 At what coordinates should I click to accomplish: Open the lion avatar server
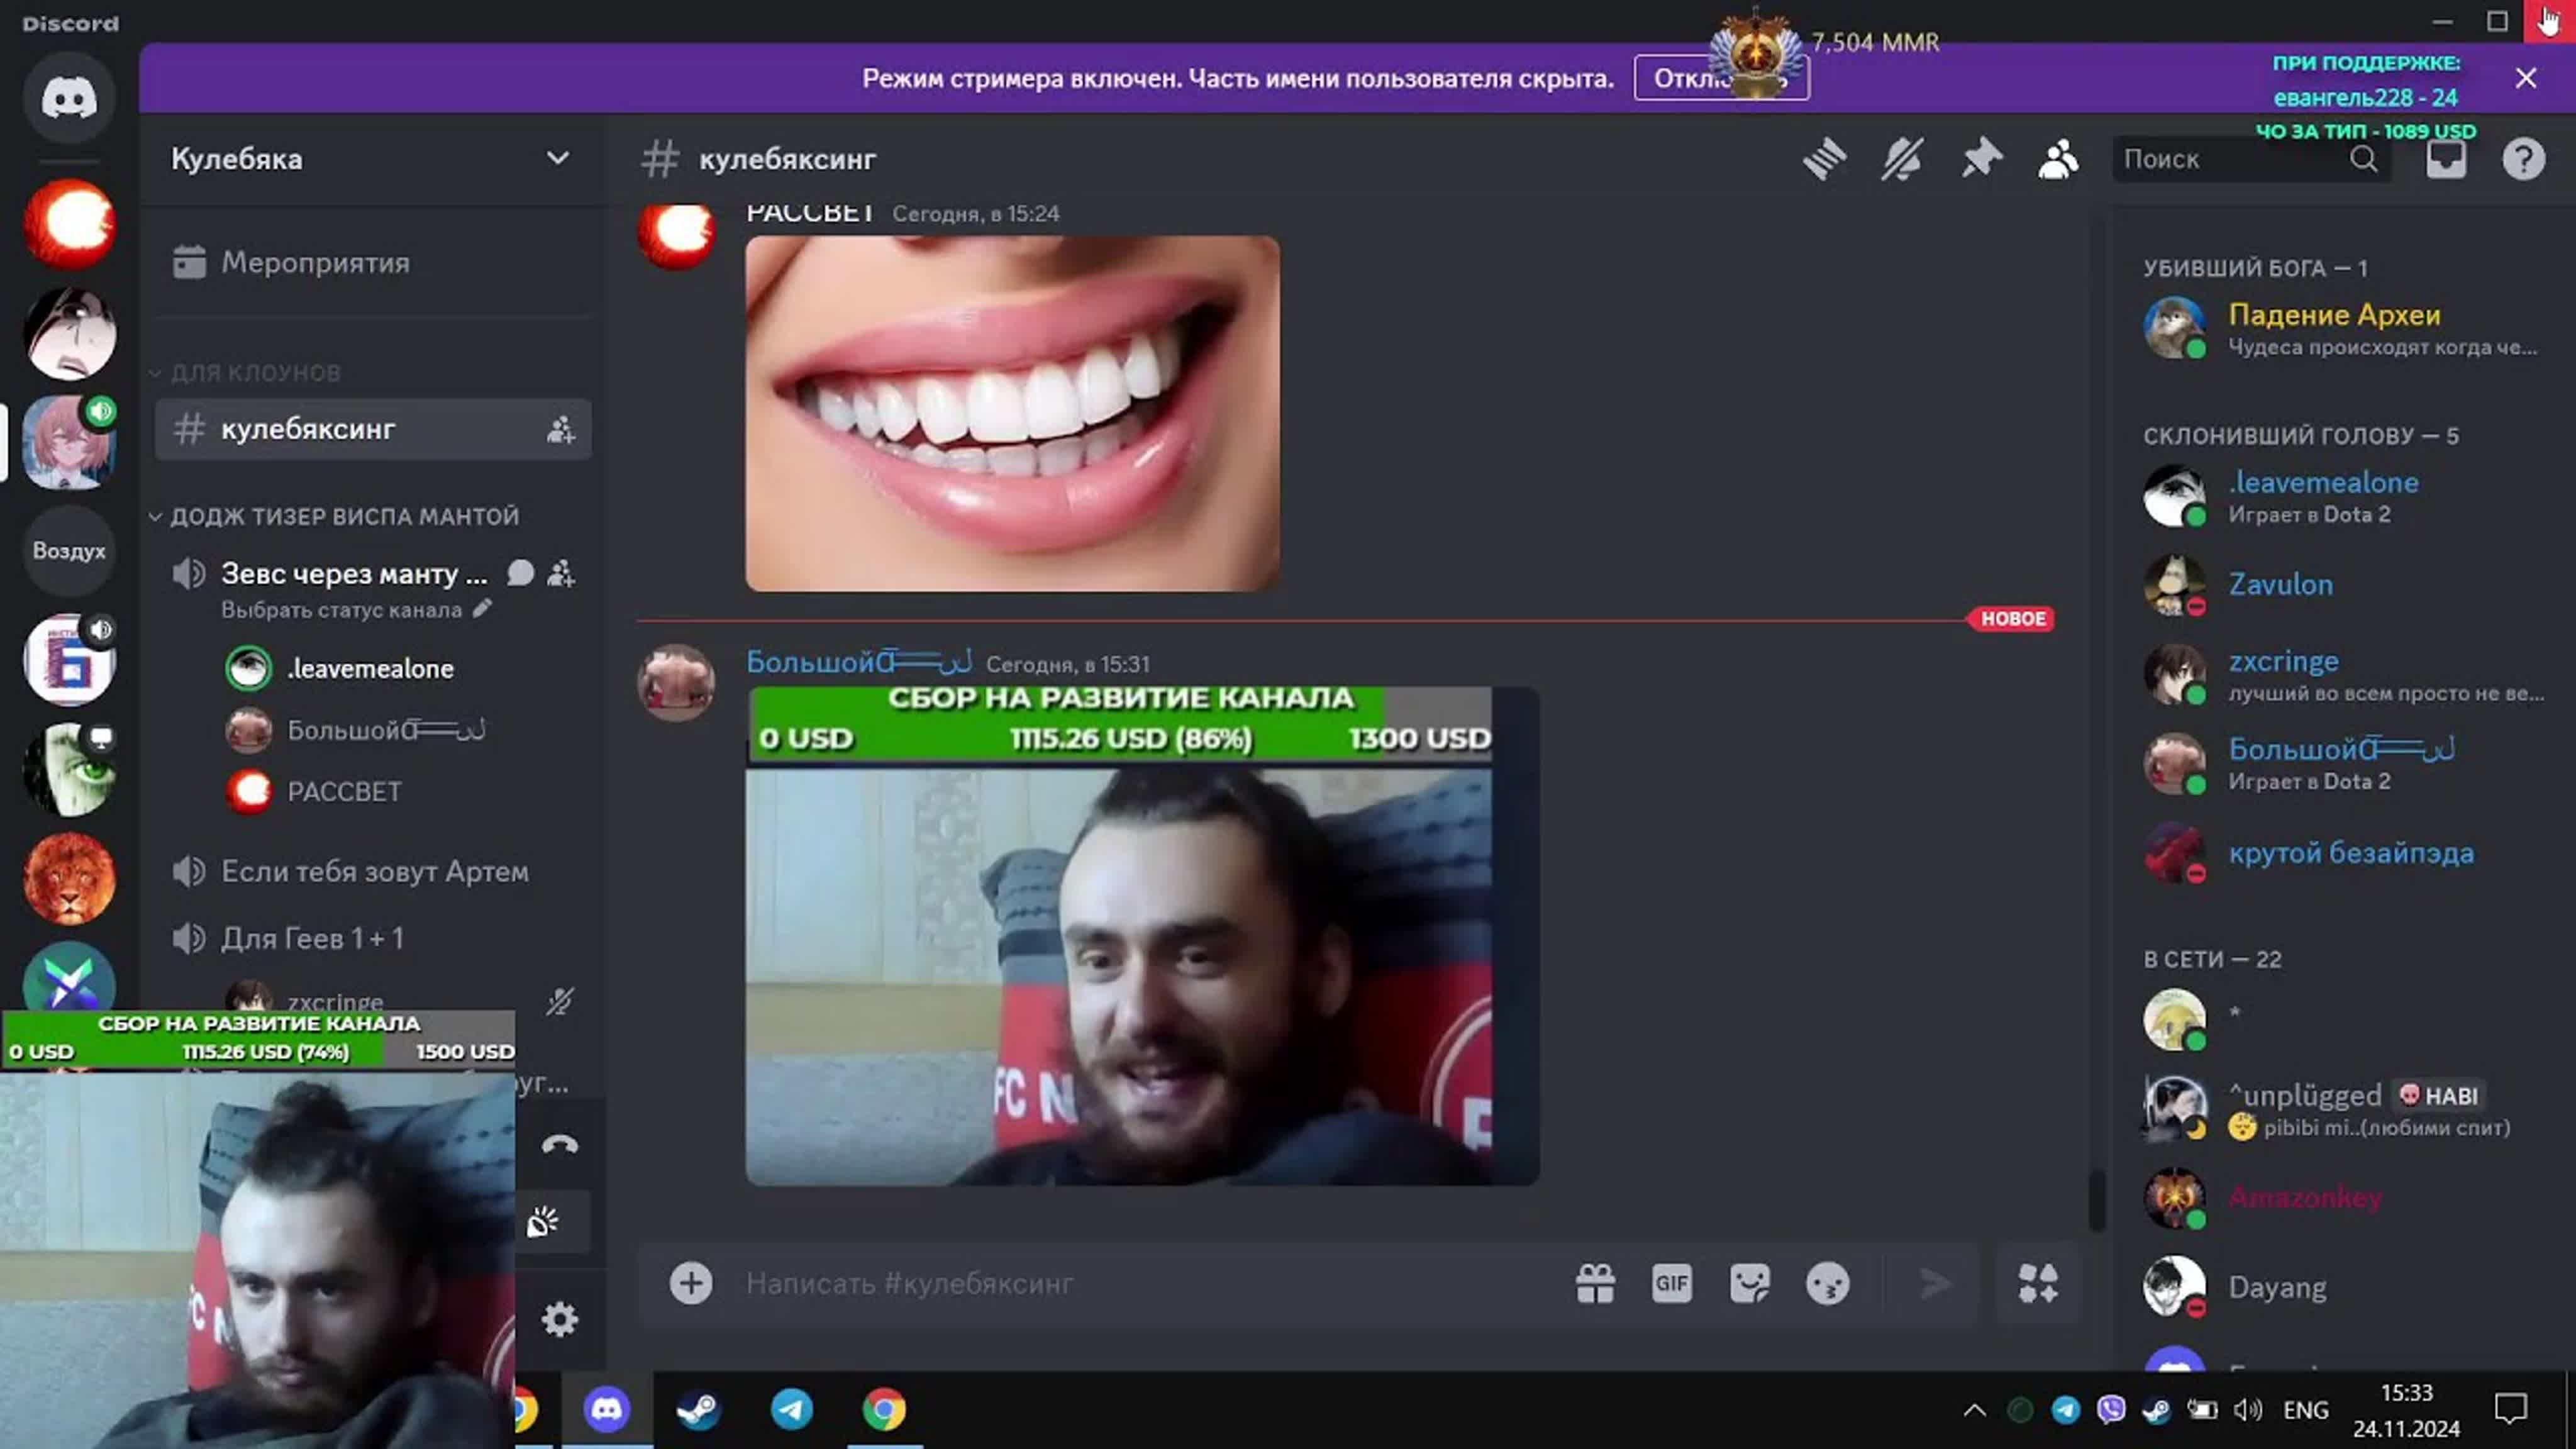click(69, 878)
